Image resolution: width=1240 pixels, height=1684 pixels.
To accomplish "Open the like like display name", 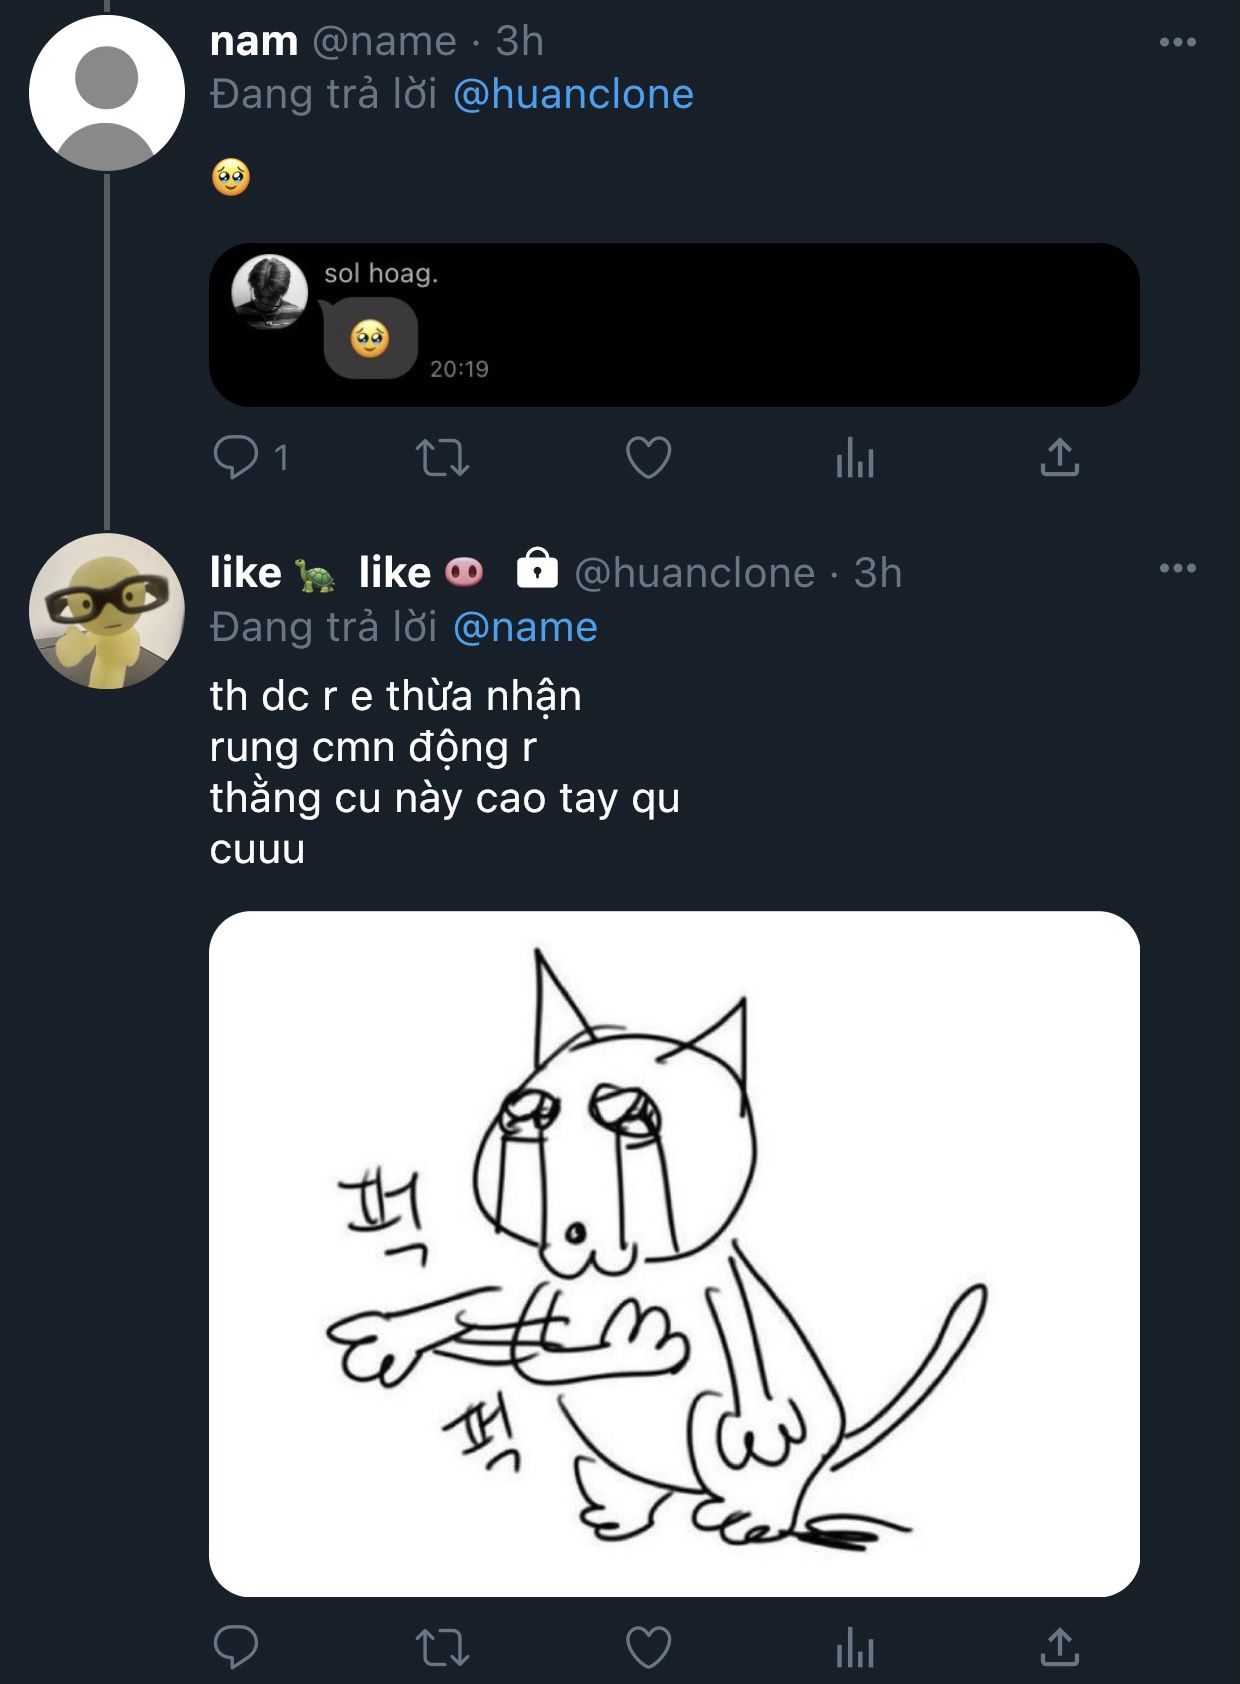I will [346, 573].
